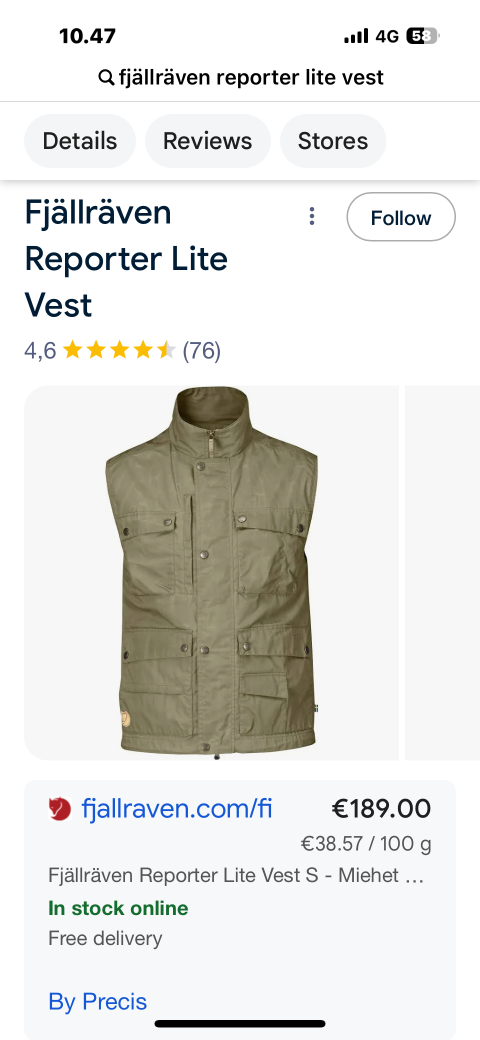This screenshot has width=480, height=1040.
Task: Tap the search magnifier icon
Action: point(105,78)
